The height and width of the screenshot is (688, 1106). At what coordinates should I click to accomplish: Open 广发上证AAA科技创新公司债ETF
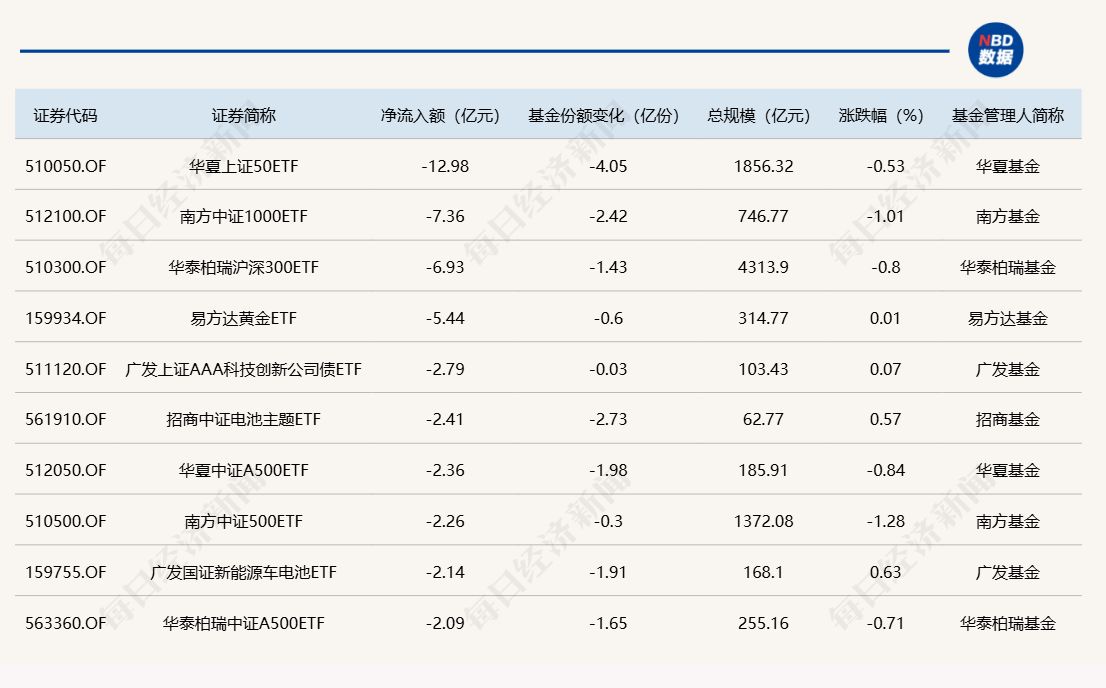click(243, 370)
